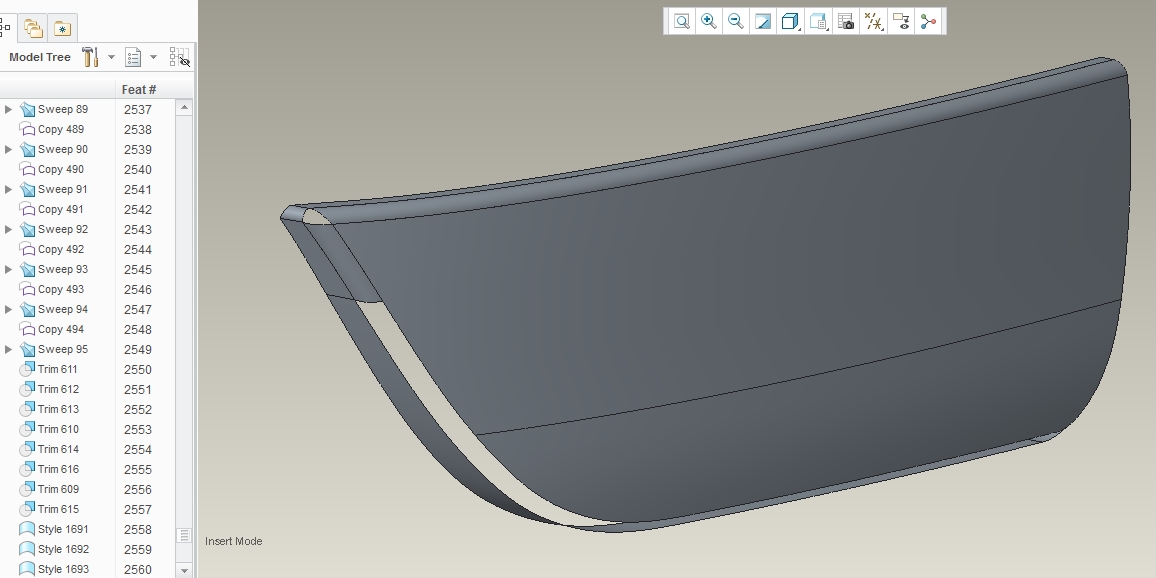Expand the Sweep 91 feature
The width and height of the screenshot is (1156, 578).
point(8,189)
